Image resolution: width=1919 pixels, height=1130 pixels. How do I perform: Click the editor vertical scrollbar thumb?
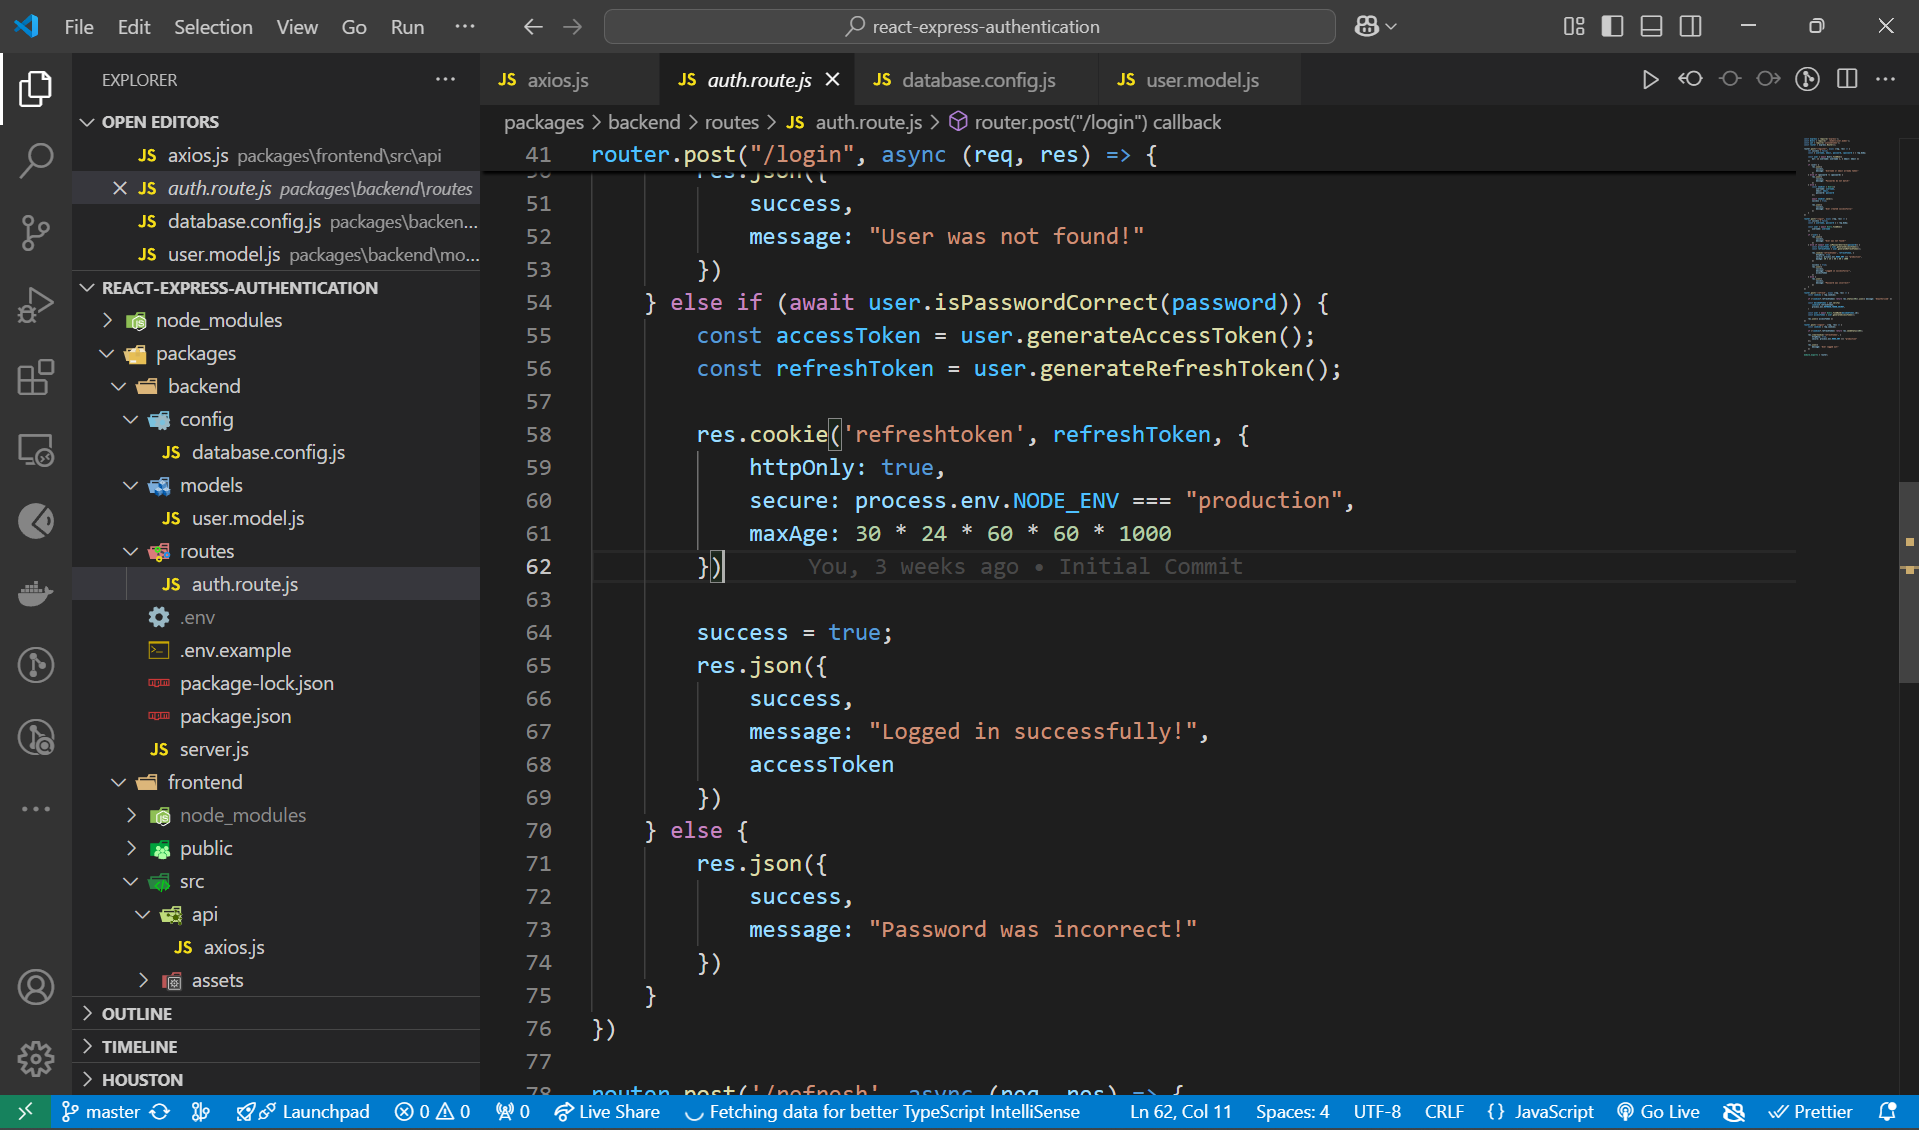(1908, 582)
